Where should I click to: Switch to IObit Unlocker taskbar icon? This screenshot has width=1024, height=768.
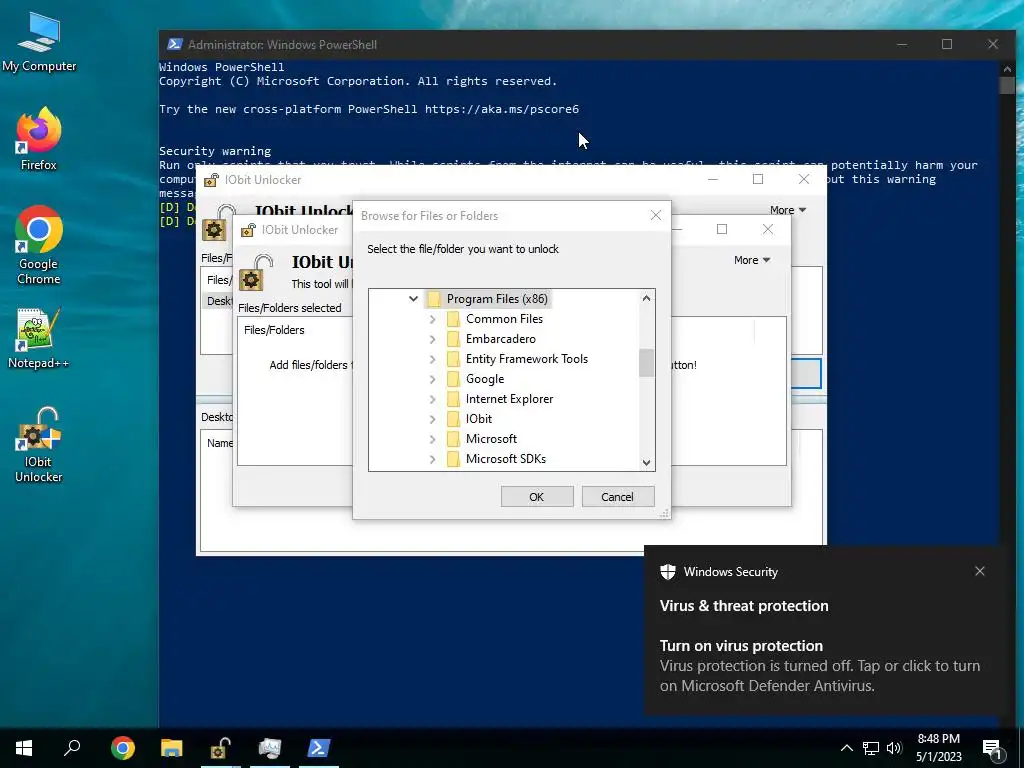click(220, 748)
